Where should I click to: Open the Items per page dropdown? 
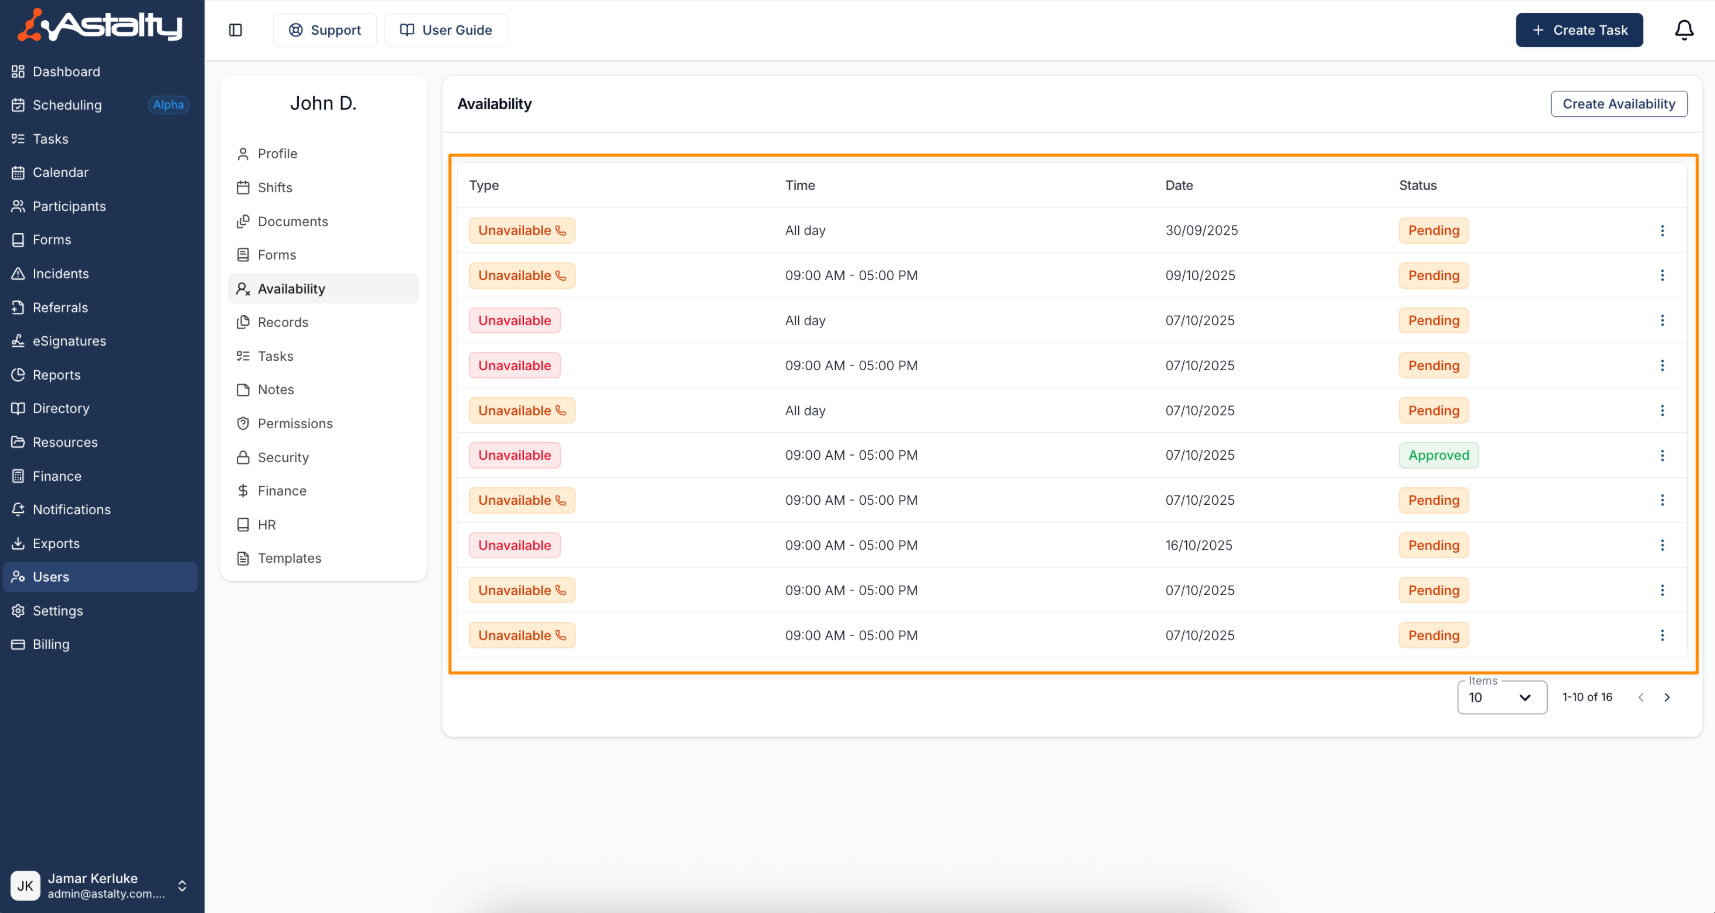[1501, 698]
